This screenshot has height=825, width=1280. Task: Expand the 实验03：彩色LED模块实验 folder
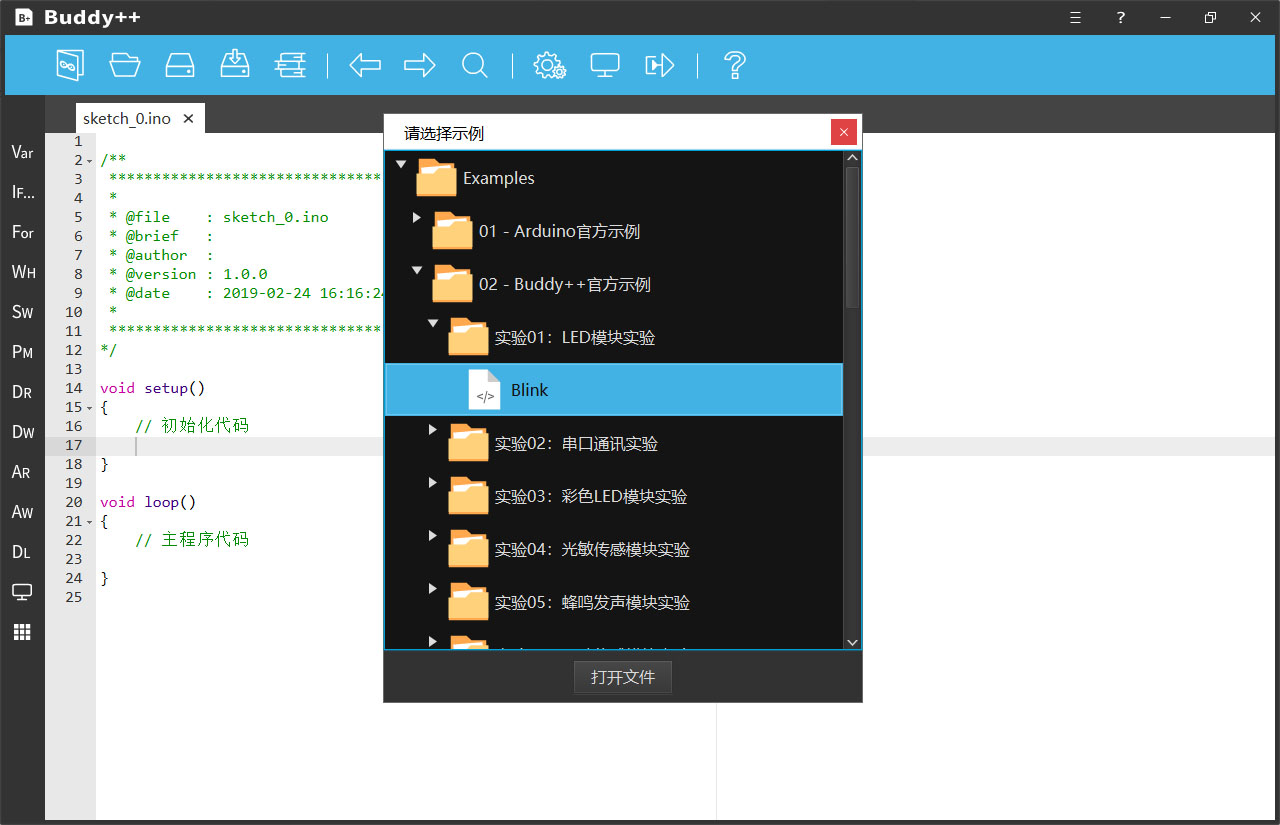coord(433,482)
